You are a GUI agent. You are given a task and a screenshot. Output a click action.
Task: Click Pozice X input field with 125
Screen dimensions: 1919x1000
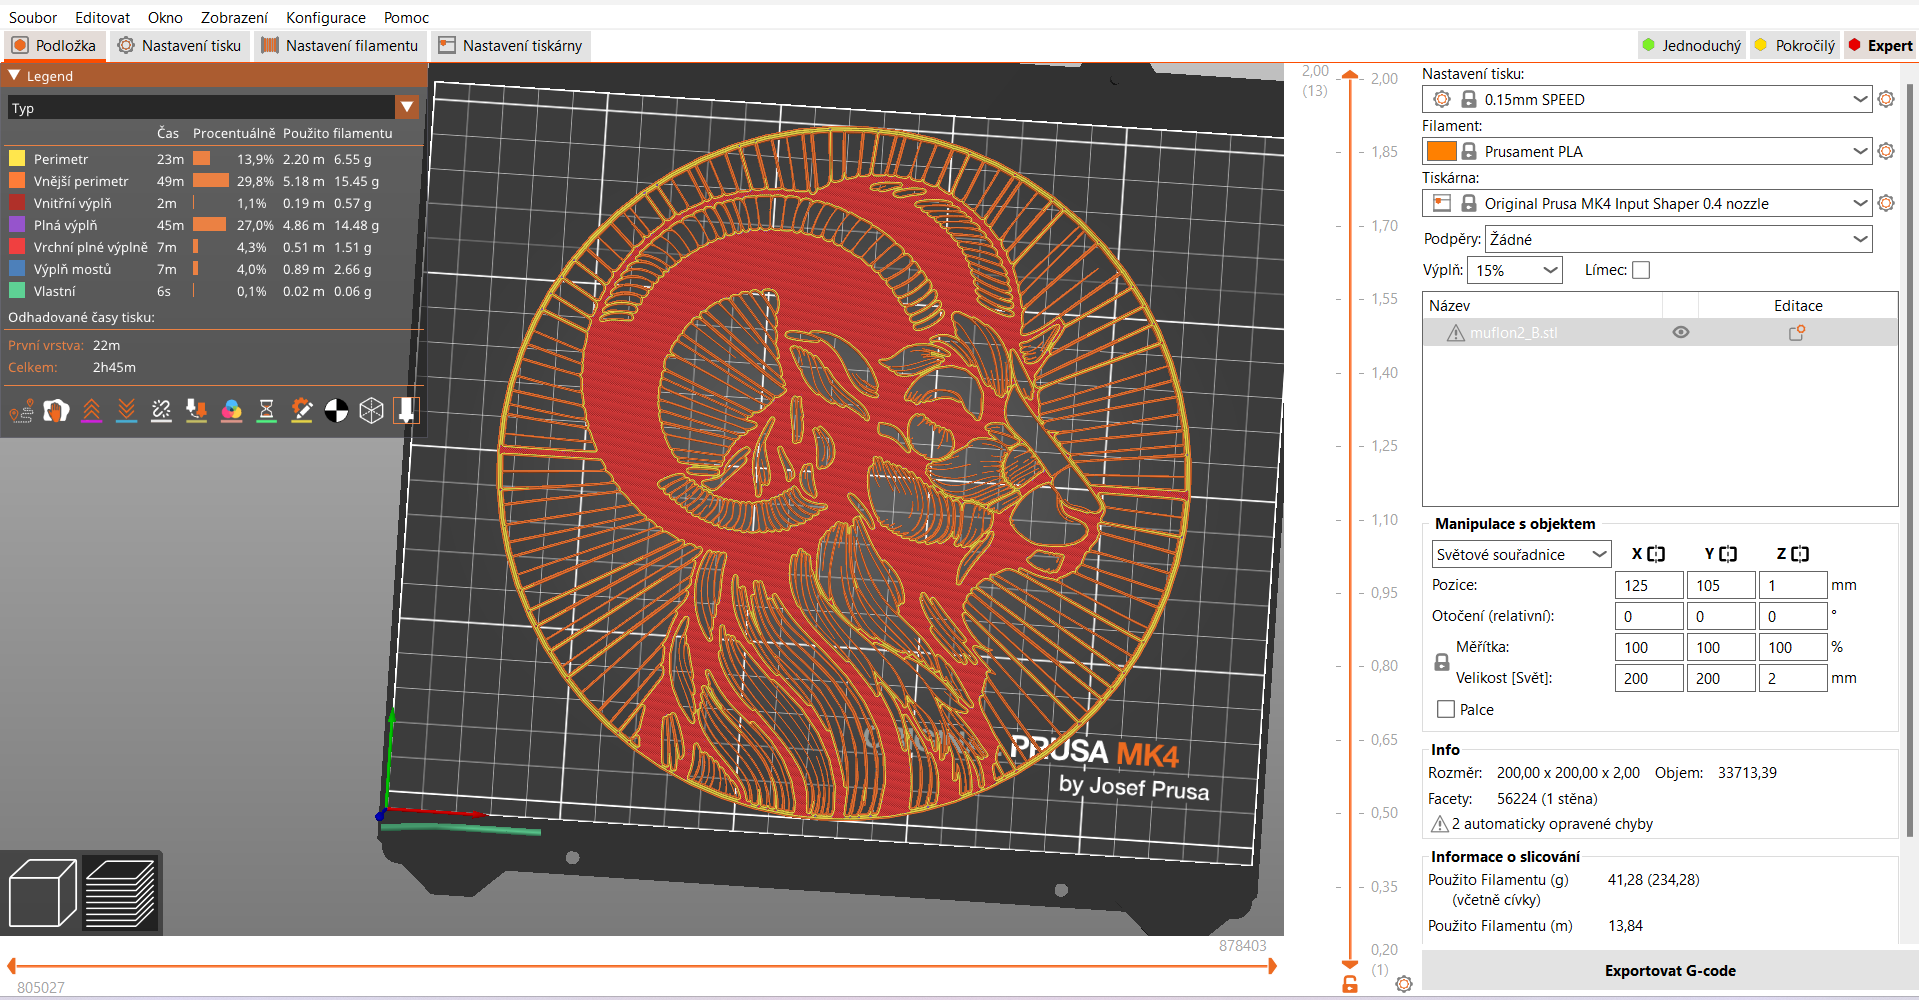click(1649, 585)
